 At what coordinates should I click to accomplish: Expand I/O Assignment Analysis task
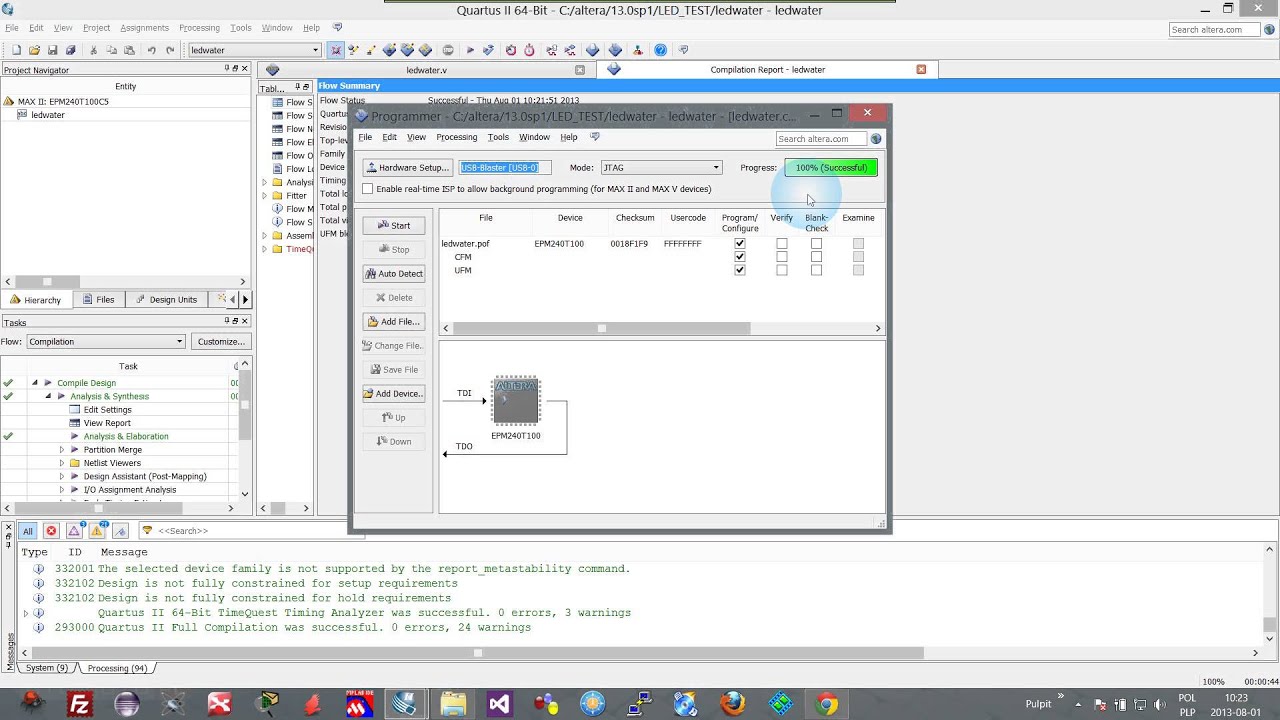[x=61, y=490]
